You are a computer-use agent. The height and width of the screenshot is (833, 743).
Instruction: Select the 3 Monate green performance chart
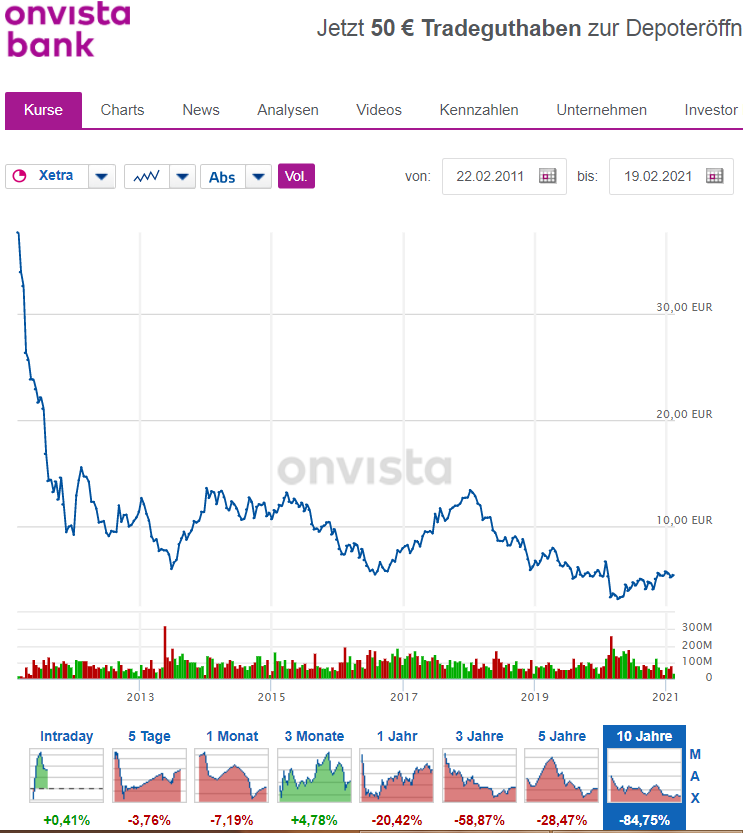coord(314,775)
